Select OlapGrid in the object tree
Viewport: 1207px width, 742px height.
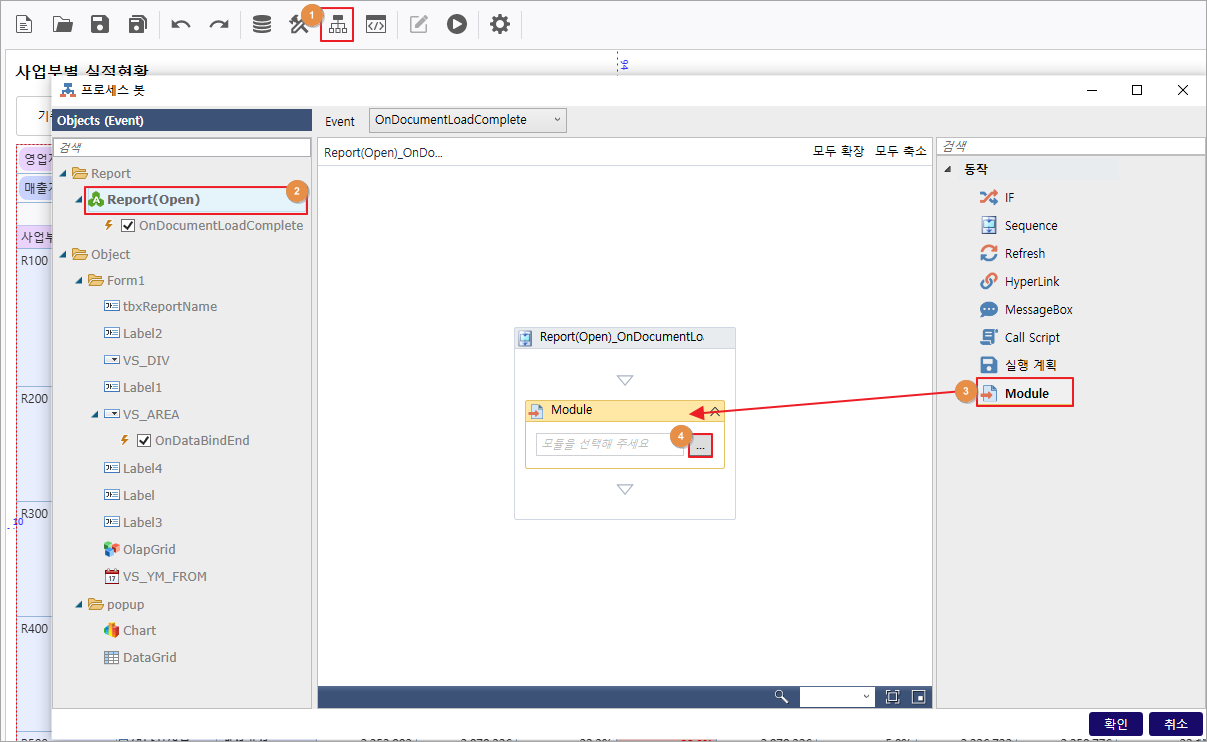pyautogui.click(x=149, y=550)
